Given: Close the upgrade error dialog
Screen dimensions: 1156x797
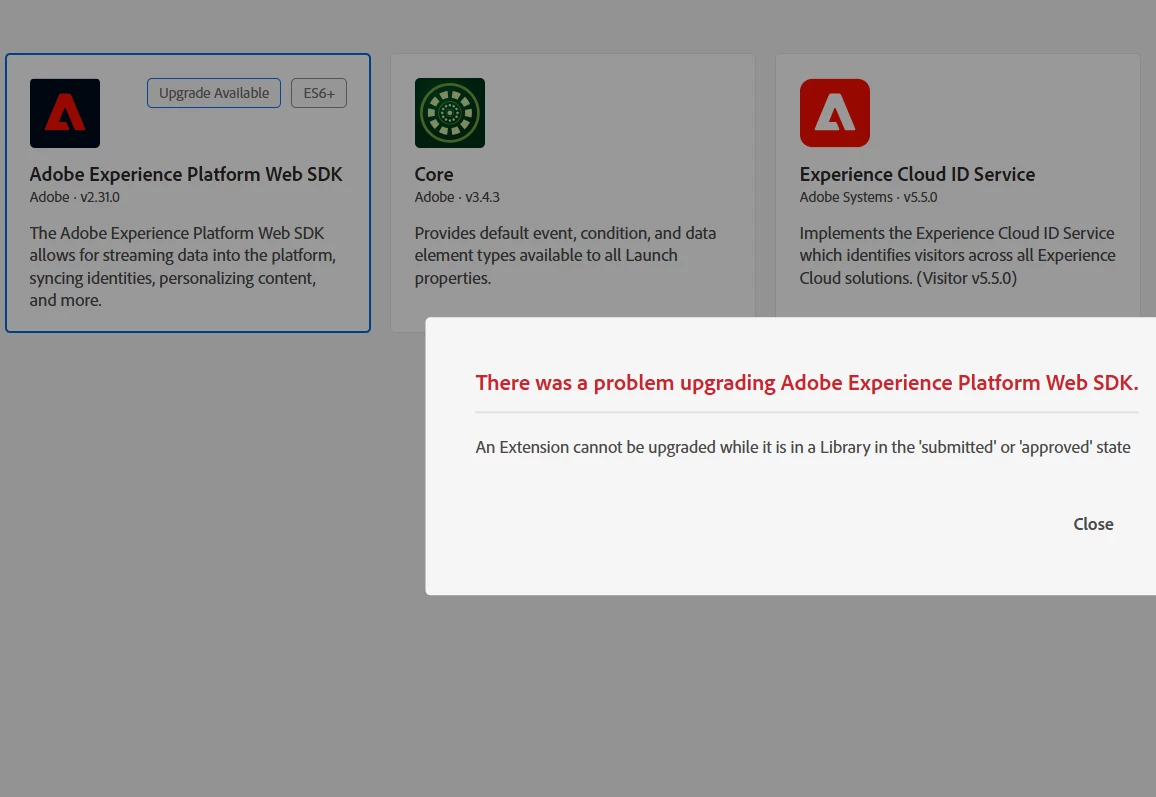Looking at the screenshot, I should (x=1093, y=524).
